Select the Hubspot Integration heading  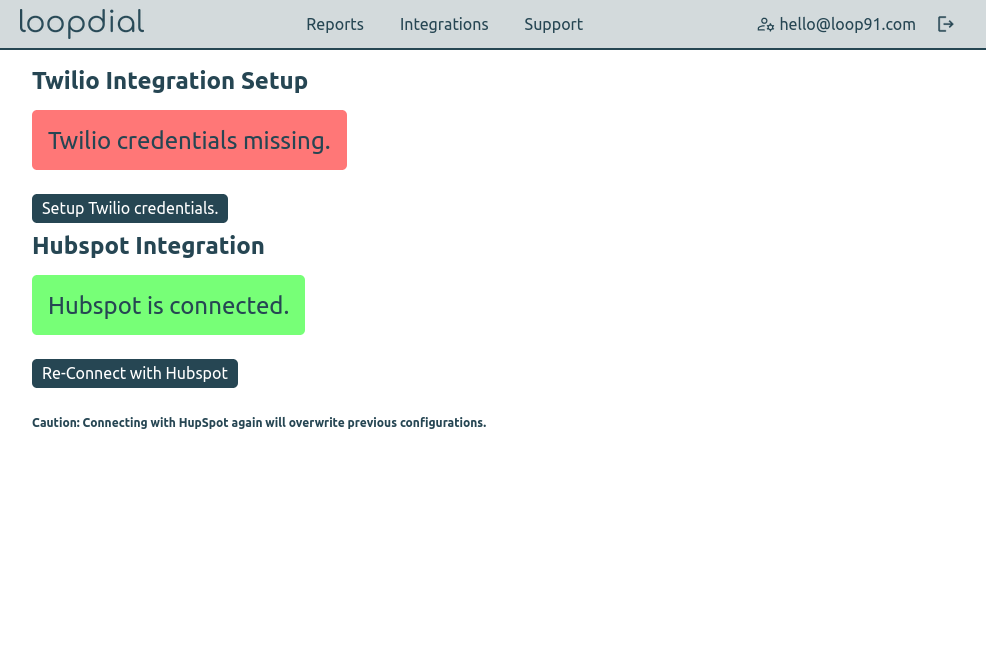[148, 246]
